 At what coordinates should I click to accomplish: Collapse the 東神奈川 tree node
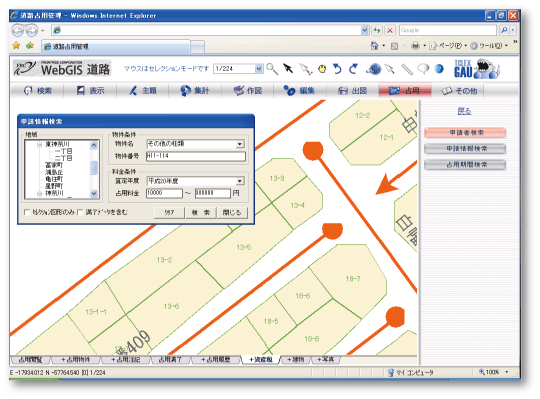point(40,145)
